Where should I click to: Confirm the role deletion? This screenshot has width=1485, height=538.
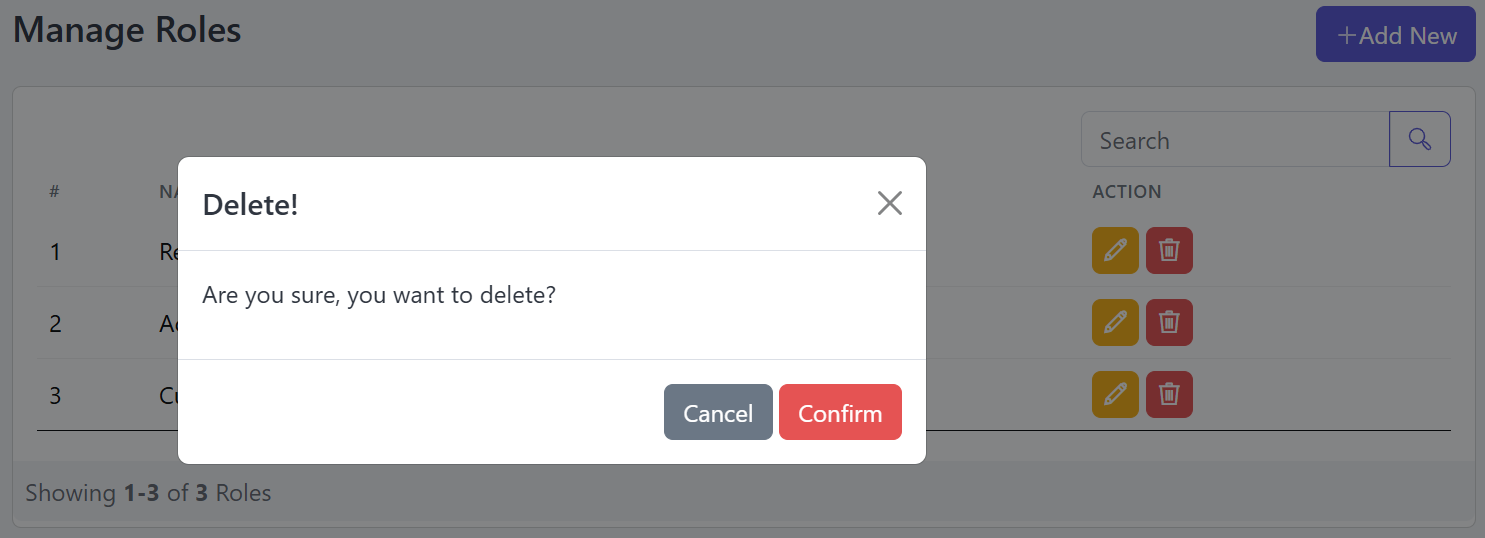click(840, 412)
